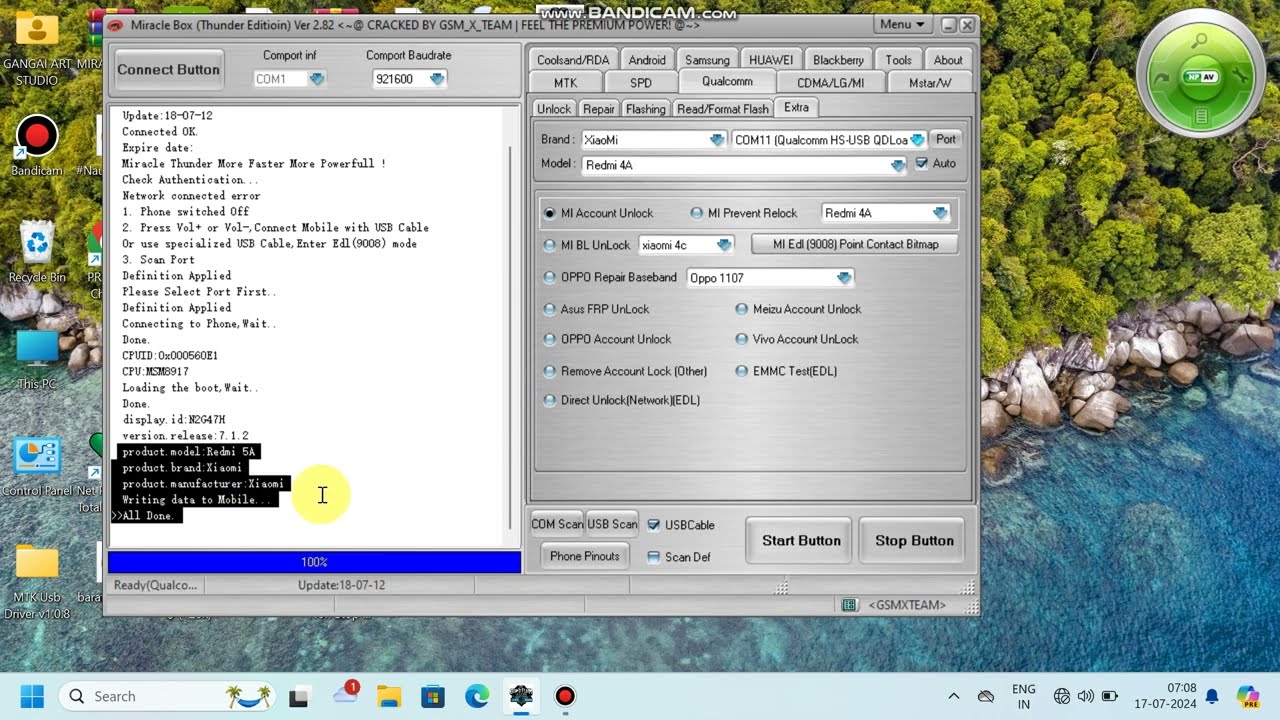Click the Stop Button
The image size is (1280, 720).
[x=914, y=541]
